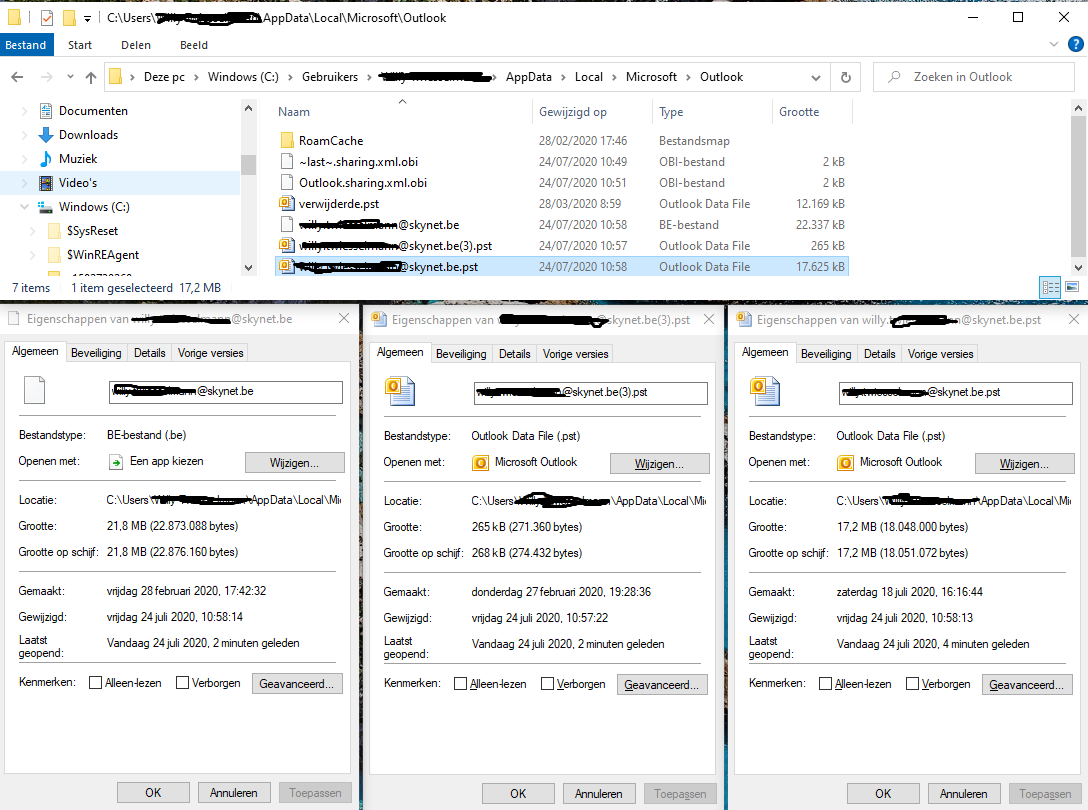The height and width of the screenshot is (810, 1088).
Task: Expand the Windows (C:) tree node
Action: point(25,207)
